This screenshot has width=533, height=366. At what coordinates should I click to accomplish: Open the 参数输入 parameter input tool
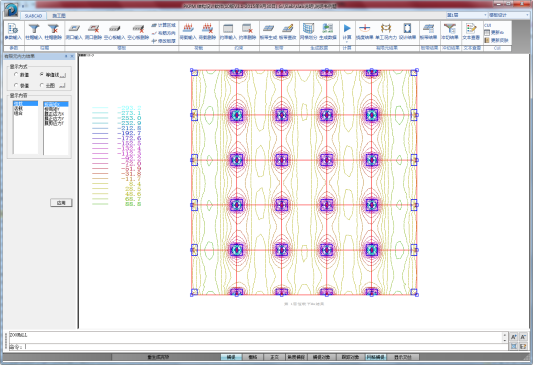pos(13,32)
